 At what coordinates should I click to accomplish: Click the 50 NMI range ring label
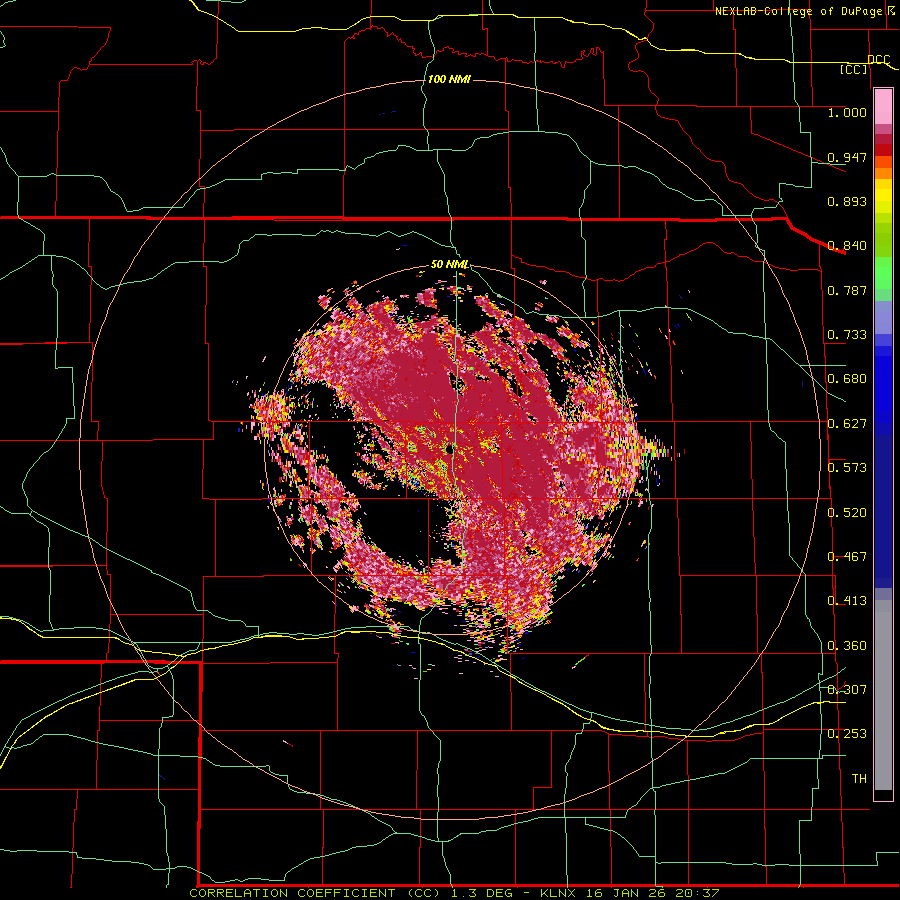tap(449, 265)
